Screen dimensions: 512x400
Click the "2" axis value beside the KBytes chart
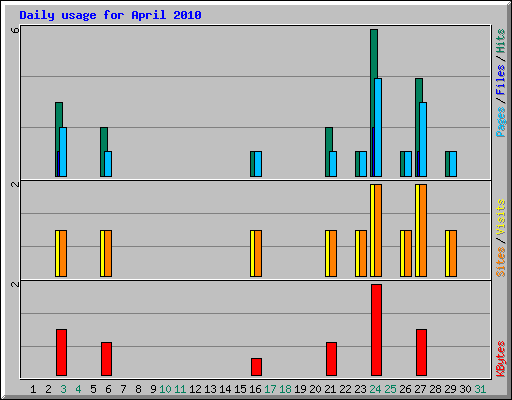15,284
